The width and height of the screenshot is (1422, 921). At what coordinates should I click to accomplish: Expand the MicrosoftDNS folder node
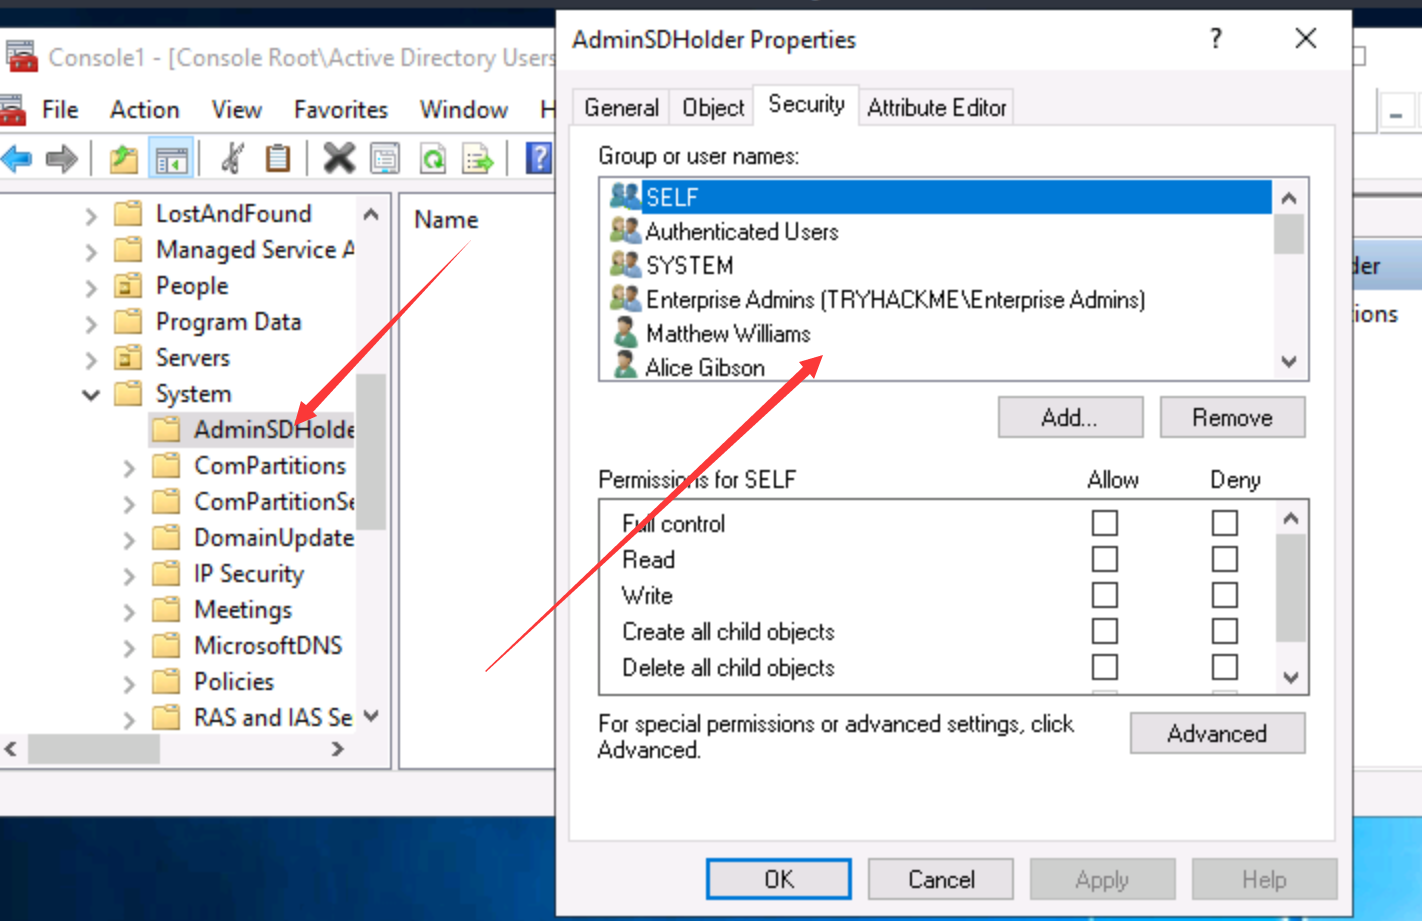click(129, 647)
